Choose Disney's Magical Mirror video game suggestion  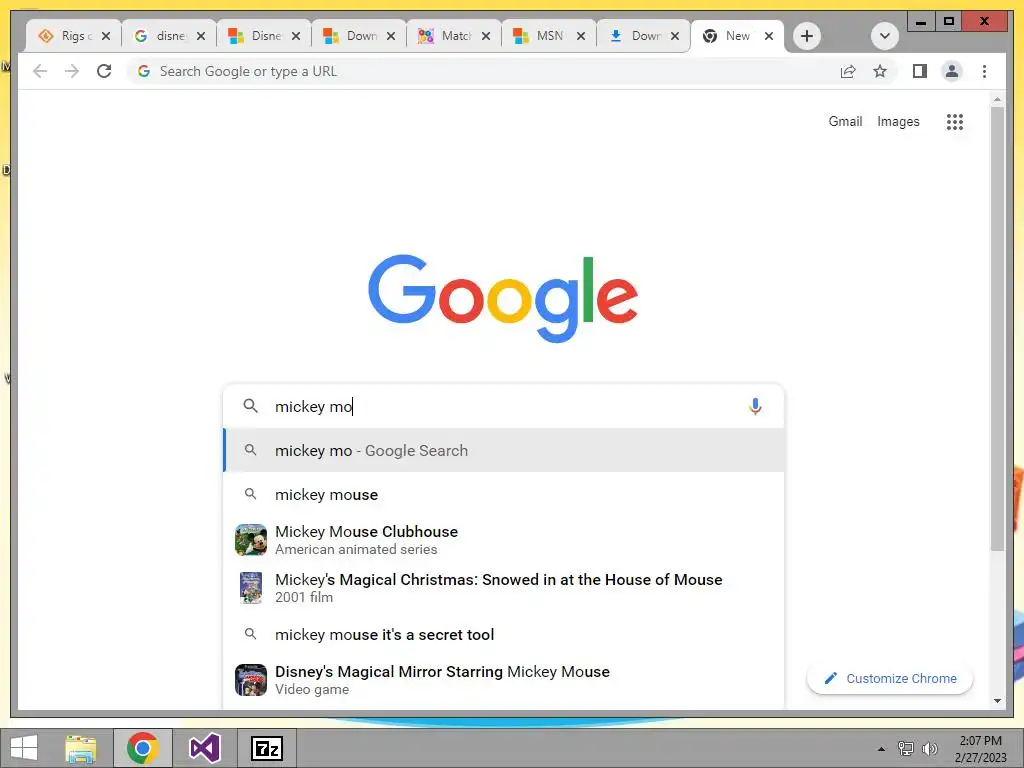click(x=504, y=680)
